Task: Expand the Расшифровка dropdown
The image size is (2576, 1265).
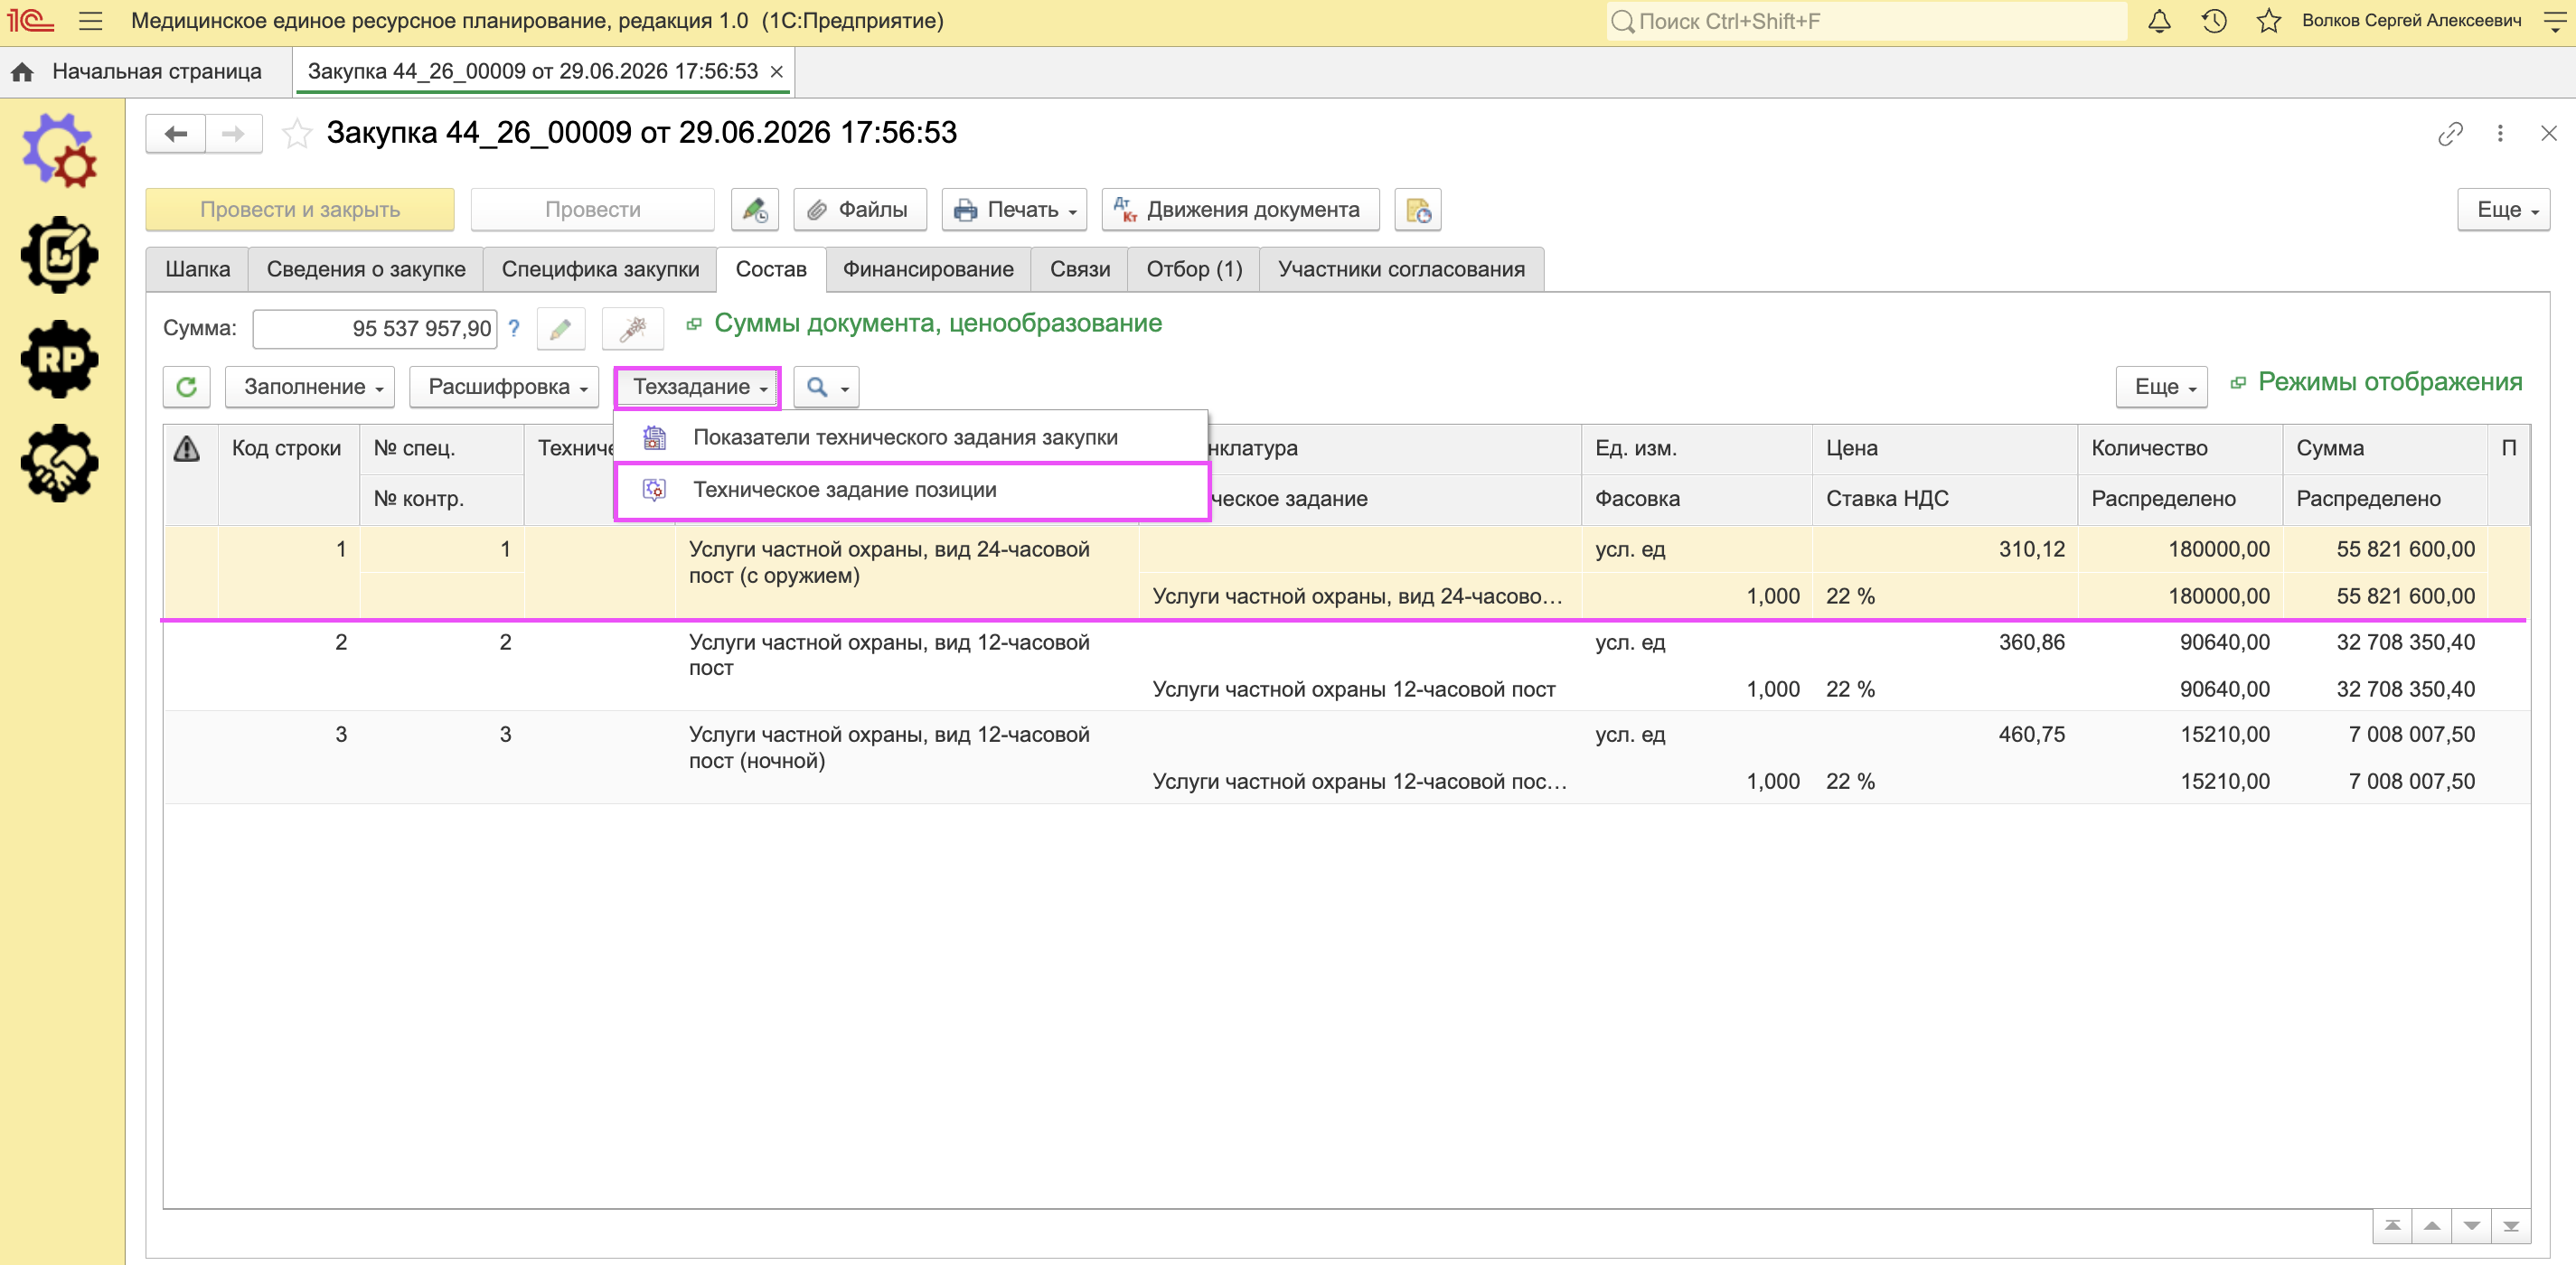Action: (x=504, y=387)
